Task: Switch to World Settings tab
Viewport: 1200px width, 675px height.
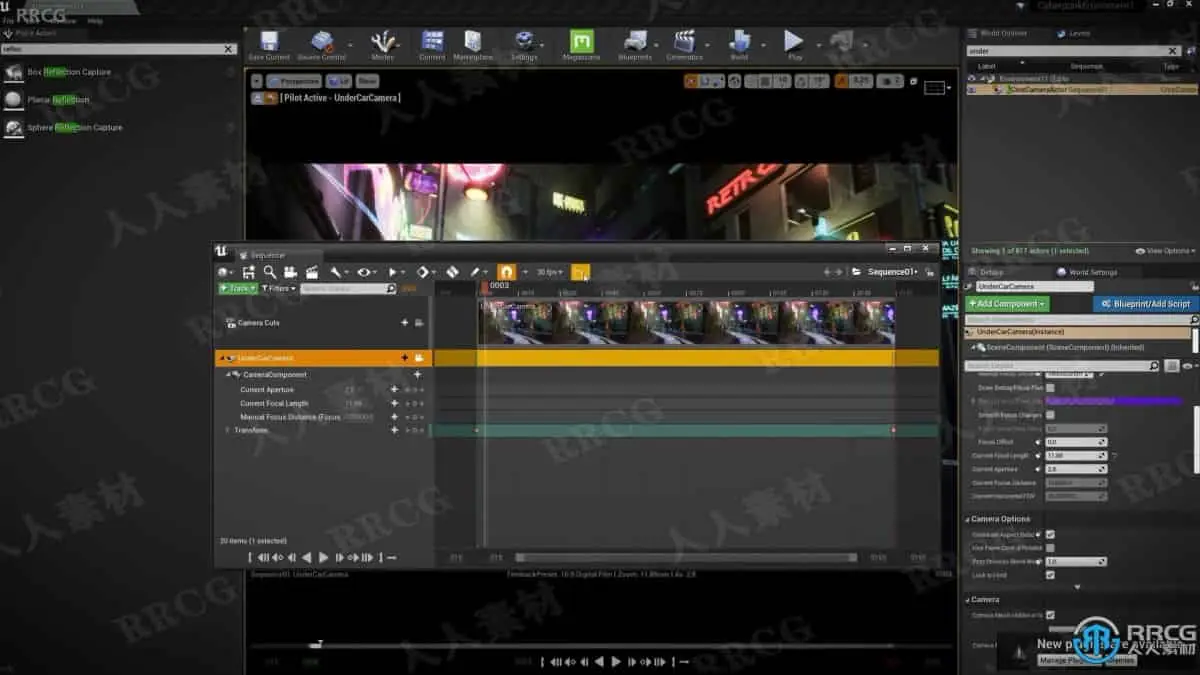Action: [1090, 272]
